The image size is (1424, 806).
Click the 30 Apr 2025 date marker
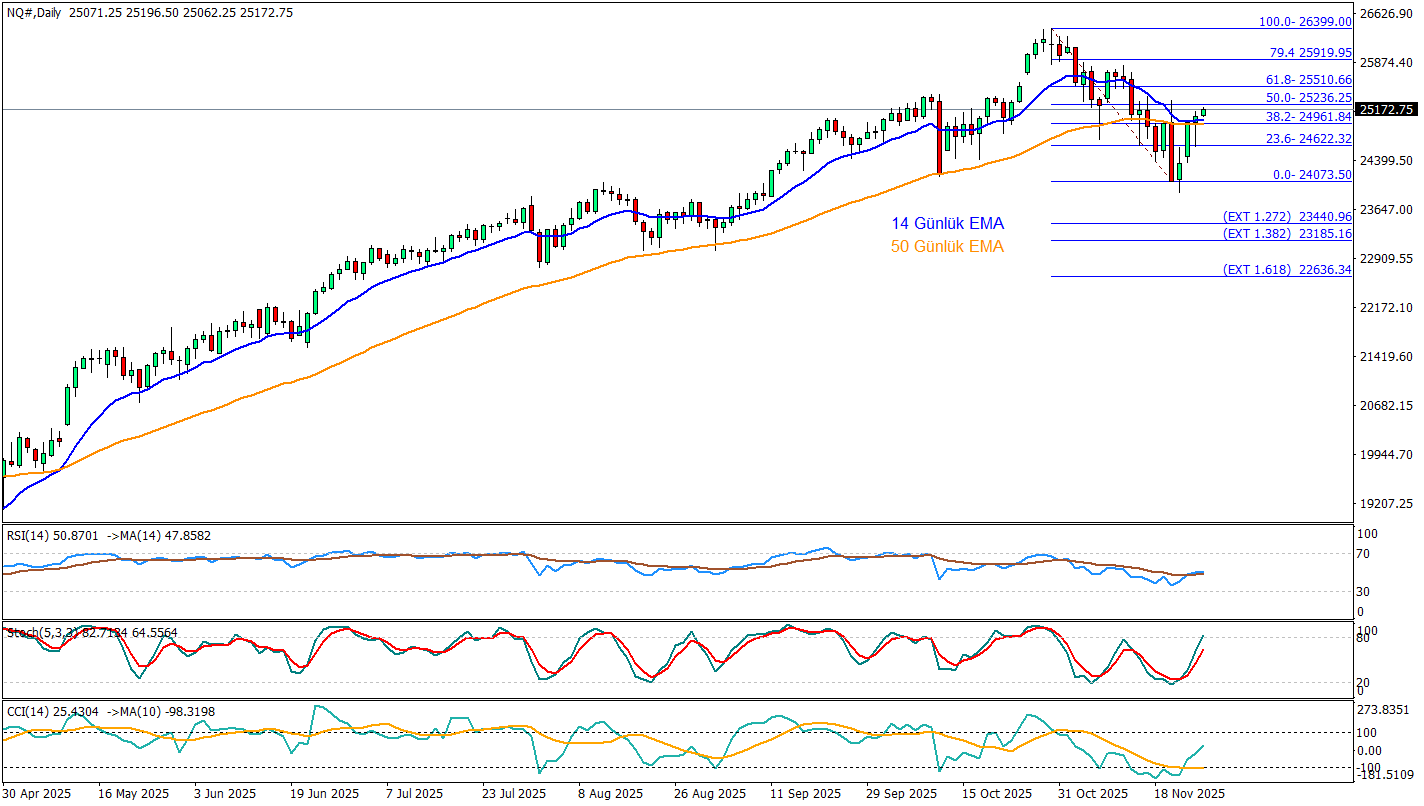tap(38, 793)
